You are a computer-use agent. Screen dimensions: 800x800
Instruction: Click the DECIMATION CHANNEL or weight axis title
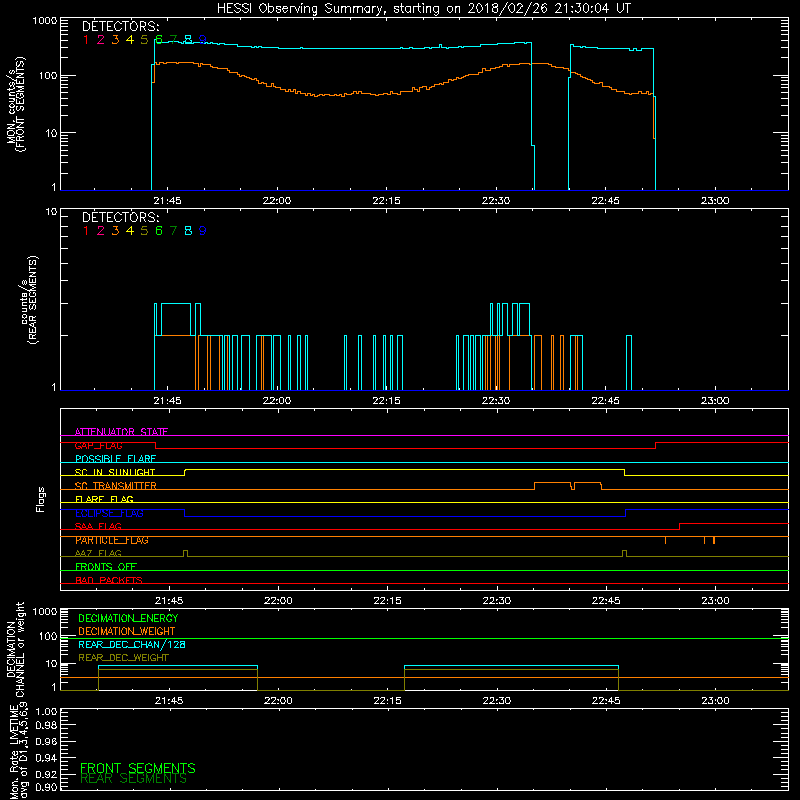(15, 649)
